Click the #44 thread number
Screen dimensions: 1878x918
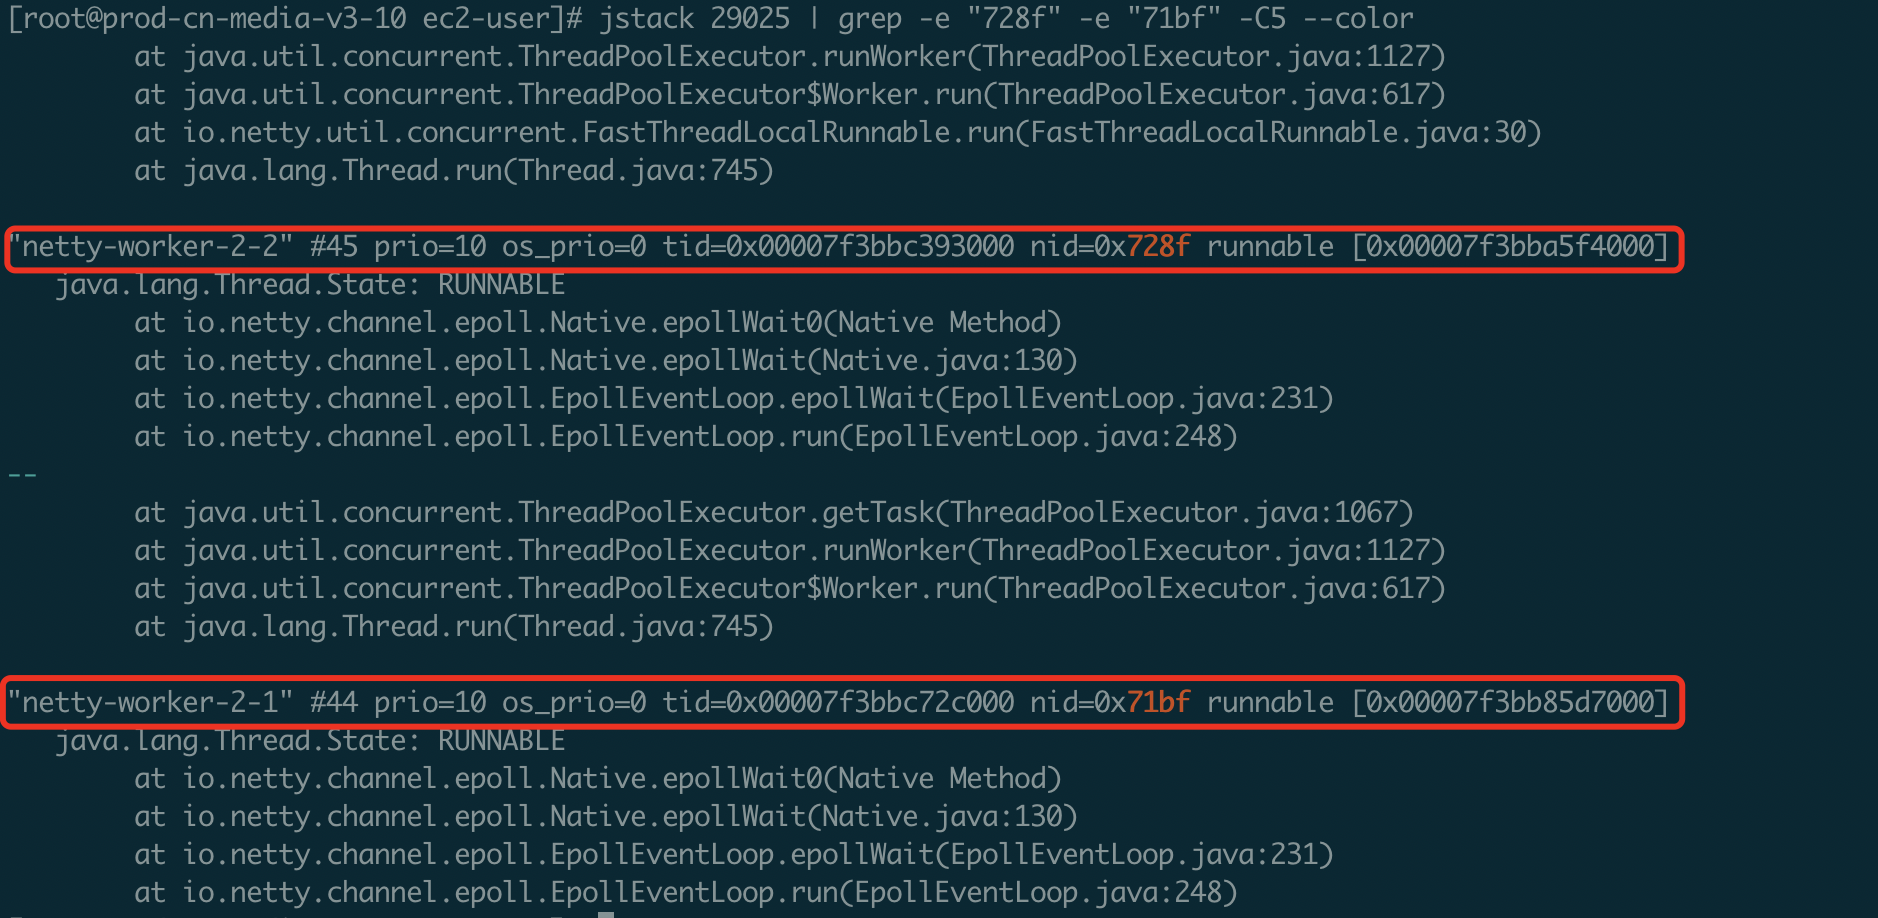point(334,703)
